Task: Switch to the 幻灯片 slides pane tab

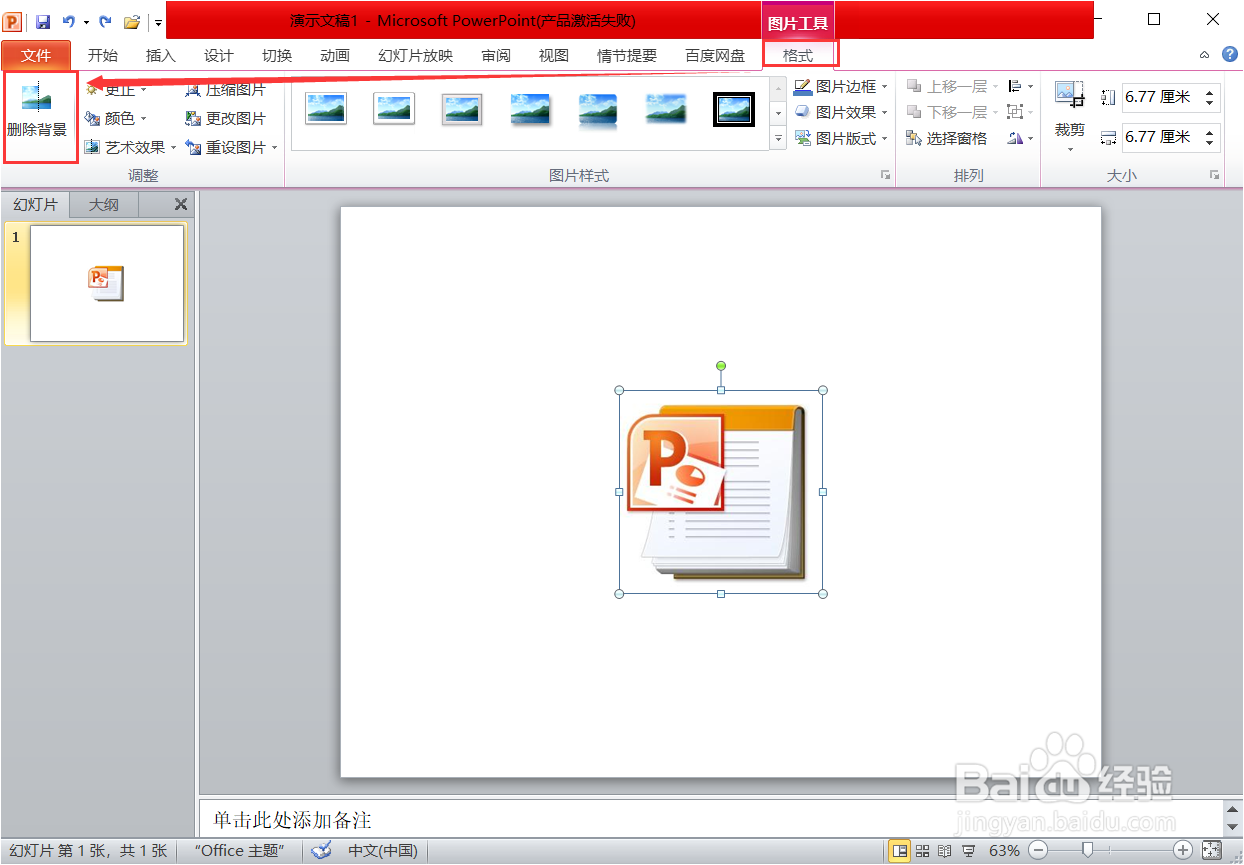Action: coord(35,205)
